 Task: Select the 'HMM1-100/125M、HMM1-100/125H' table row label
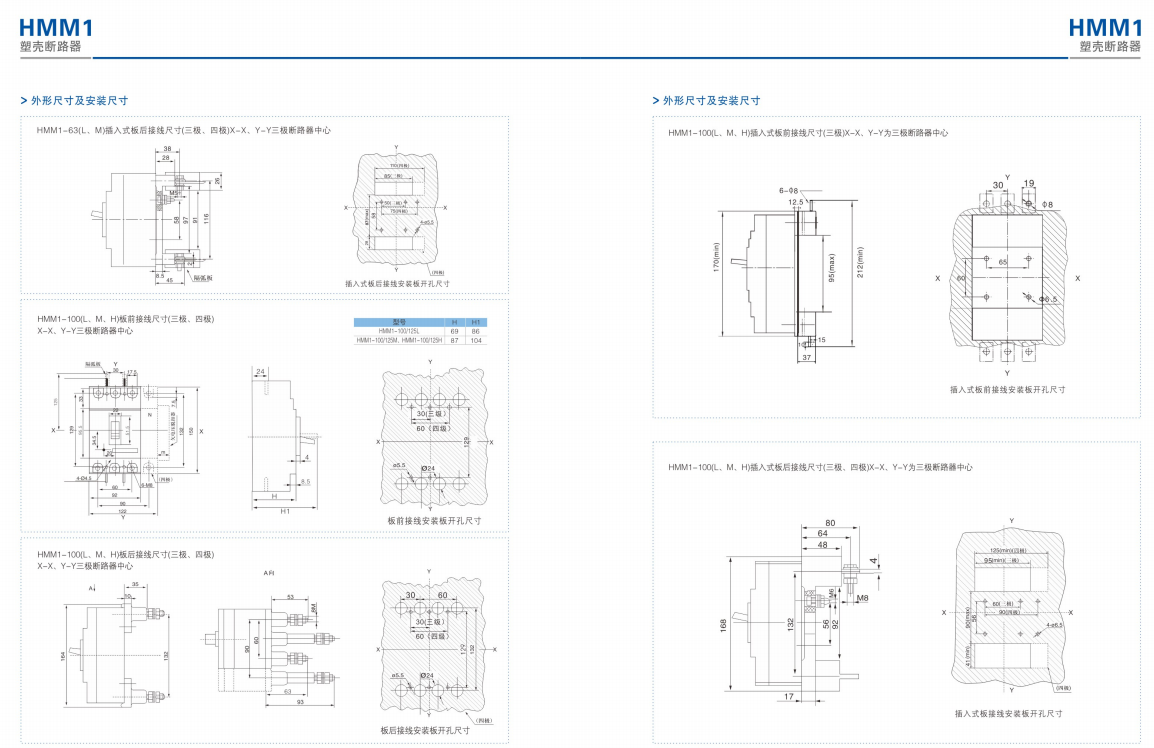pyautogui.click(x=399, y=340)
